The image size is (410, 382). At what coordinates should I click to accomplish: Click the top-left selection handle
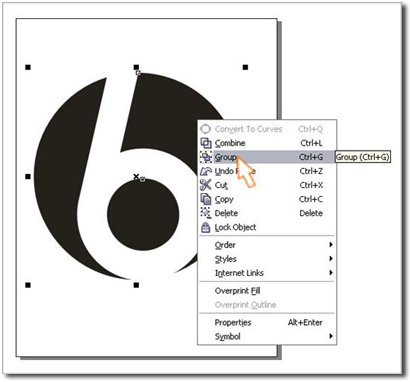point(28,67)
